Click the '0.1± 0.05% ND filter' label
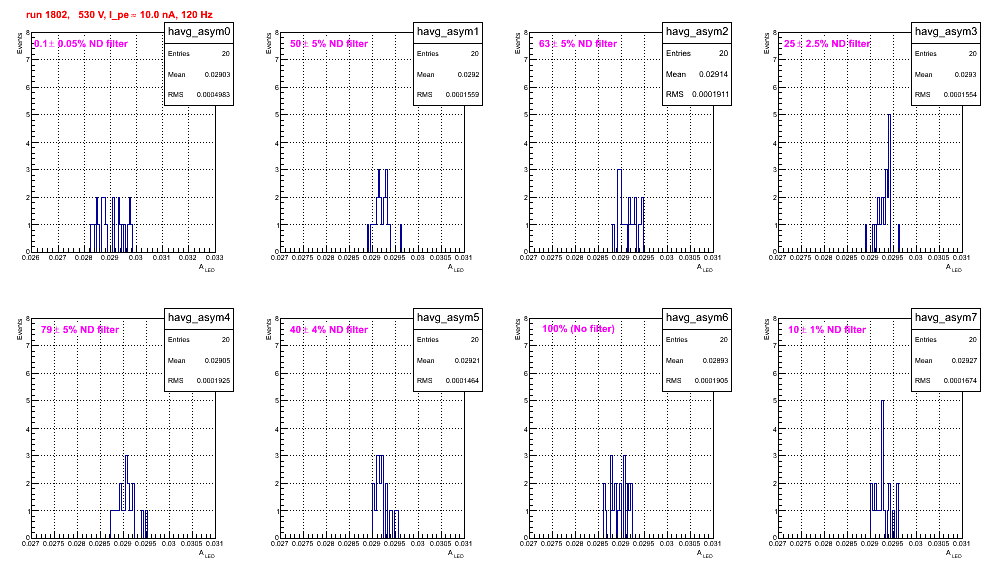 [x=81, y=44]
